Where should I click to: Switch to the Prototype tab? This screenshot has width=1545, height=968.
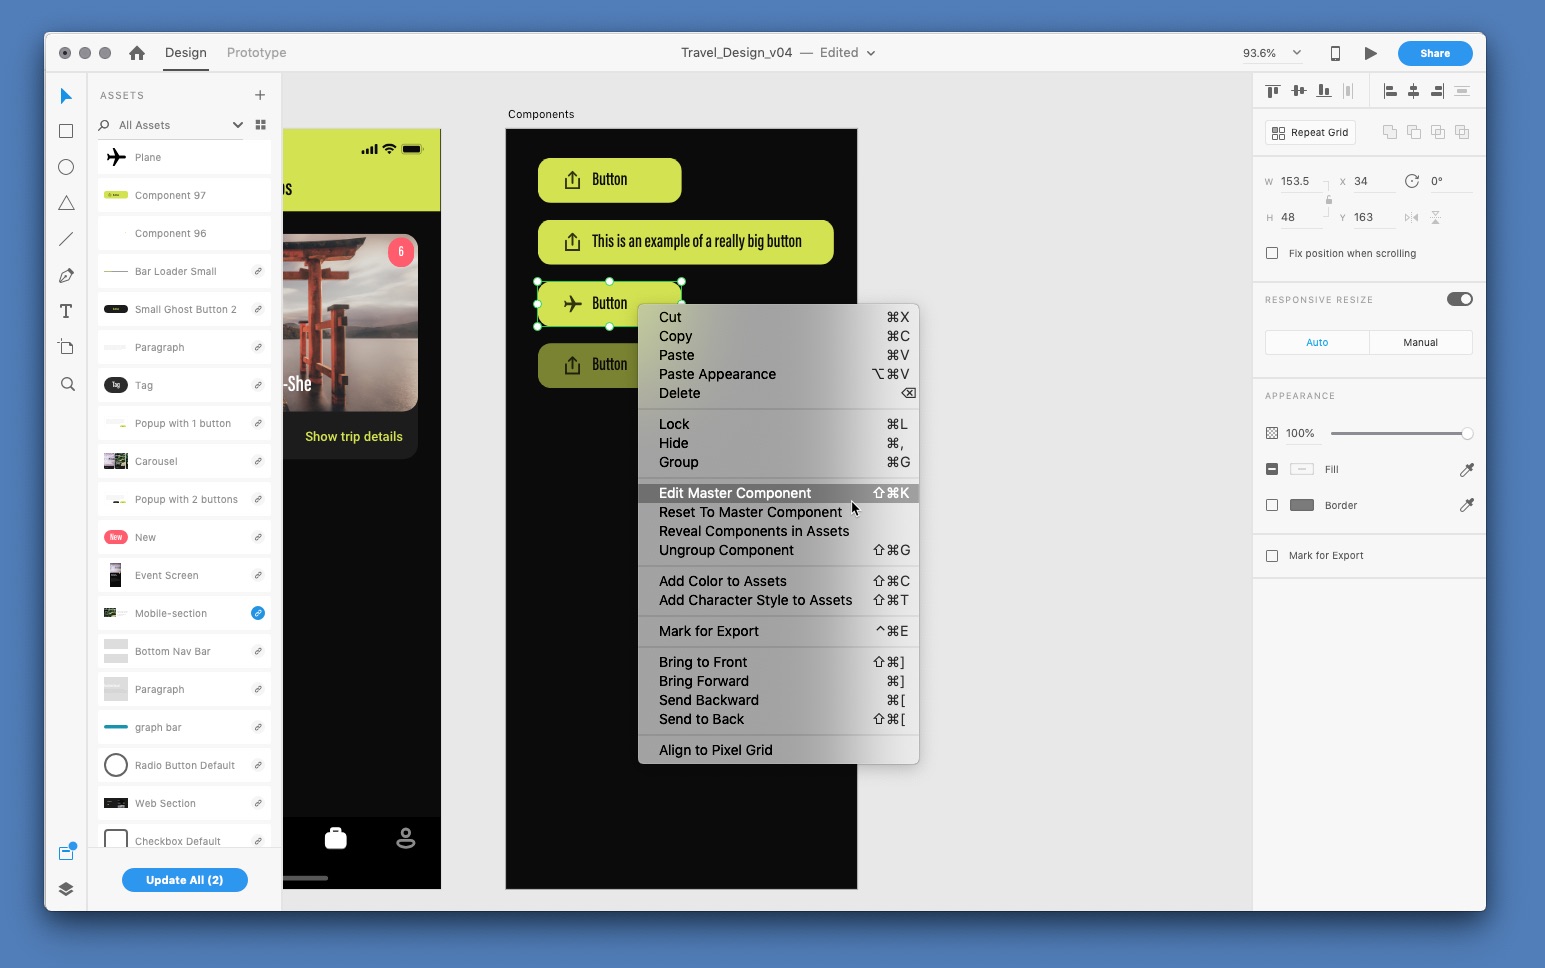(x=256, y=53)
